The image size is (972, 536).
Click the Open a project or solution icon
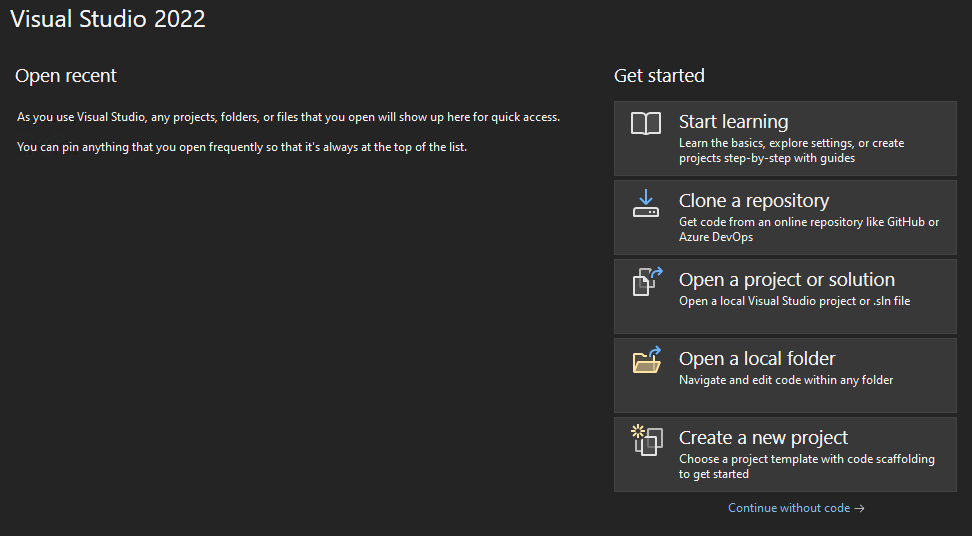(x=647, y=282)
